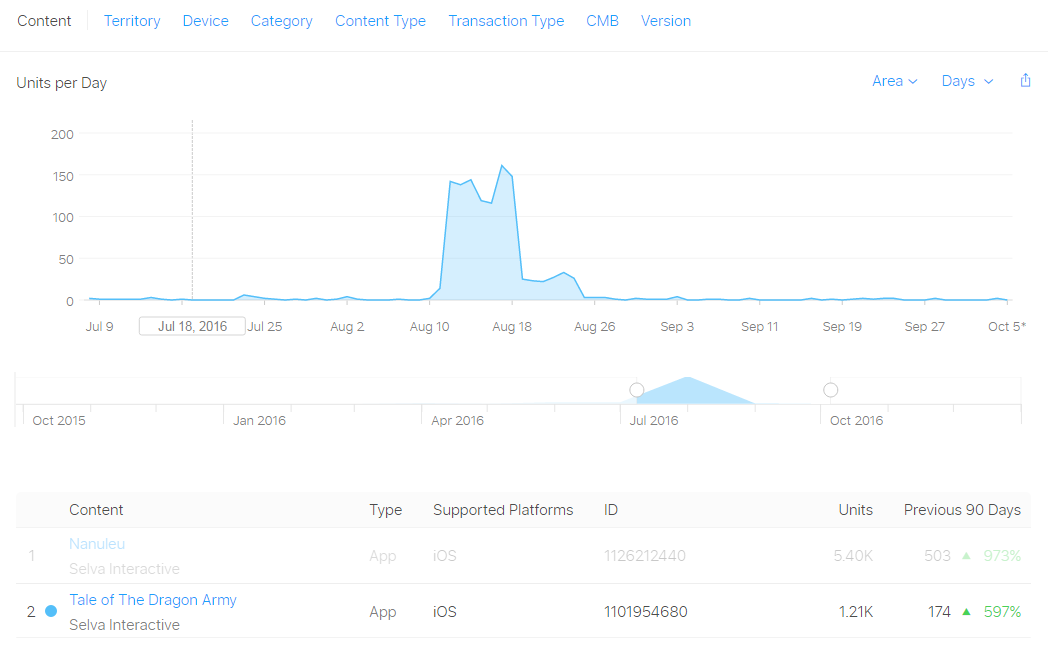Switch to Transaction Type tab
Image resolution: width=1048 pixels, height=648 pixels.
pos(506,21)
